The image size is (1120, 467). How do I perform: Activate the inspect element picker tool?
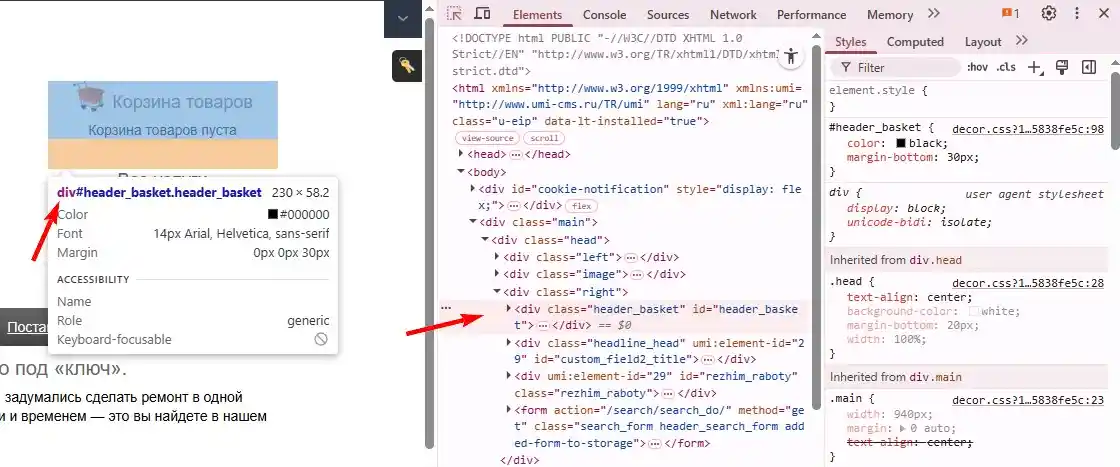455,14
